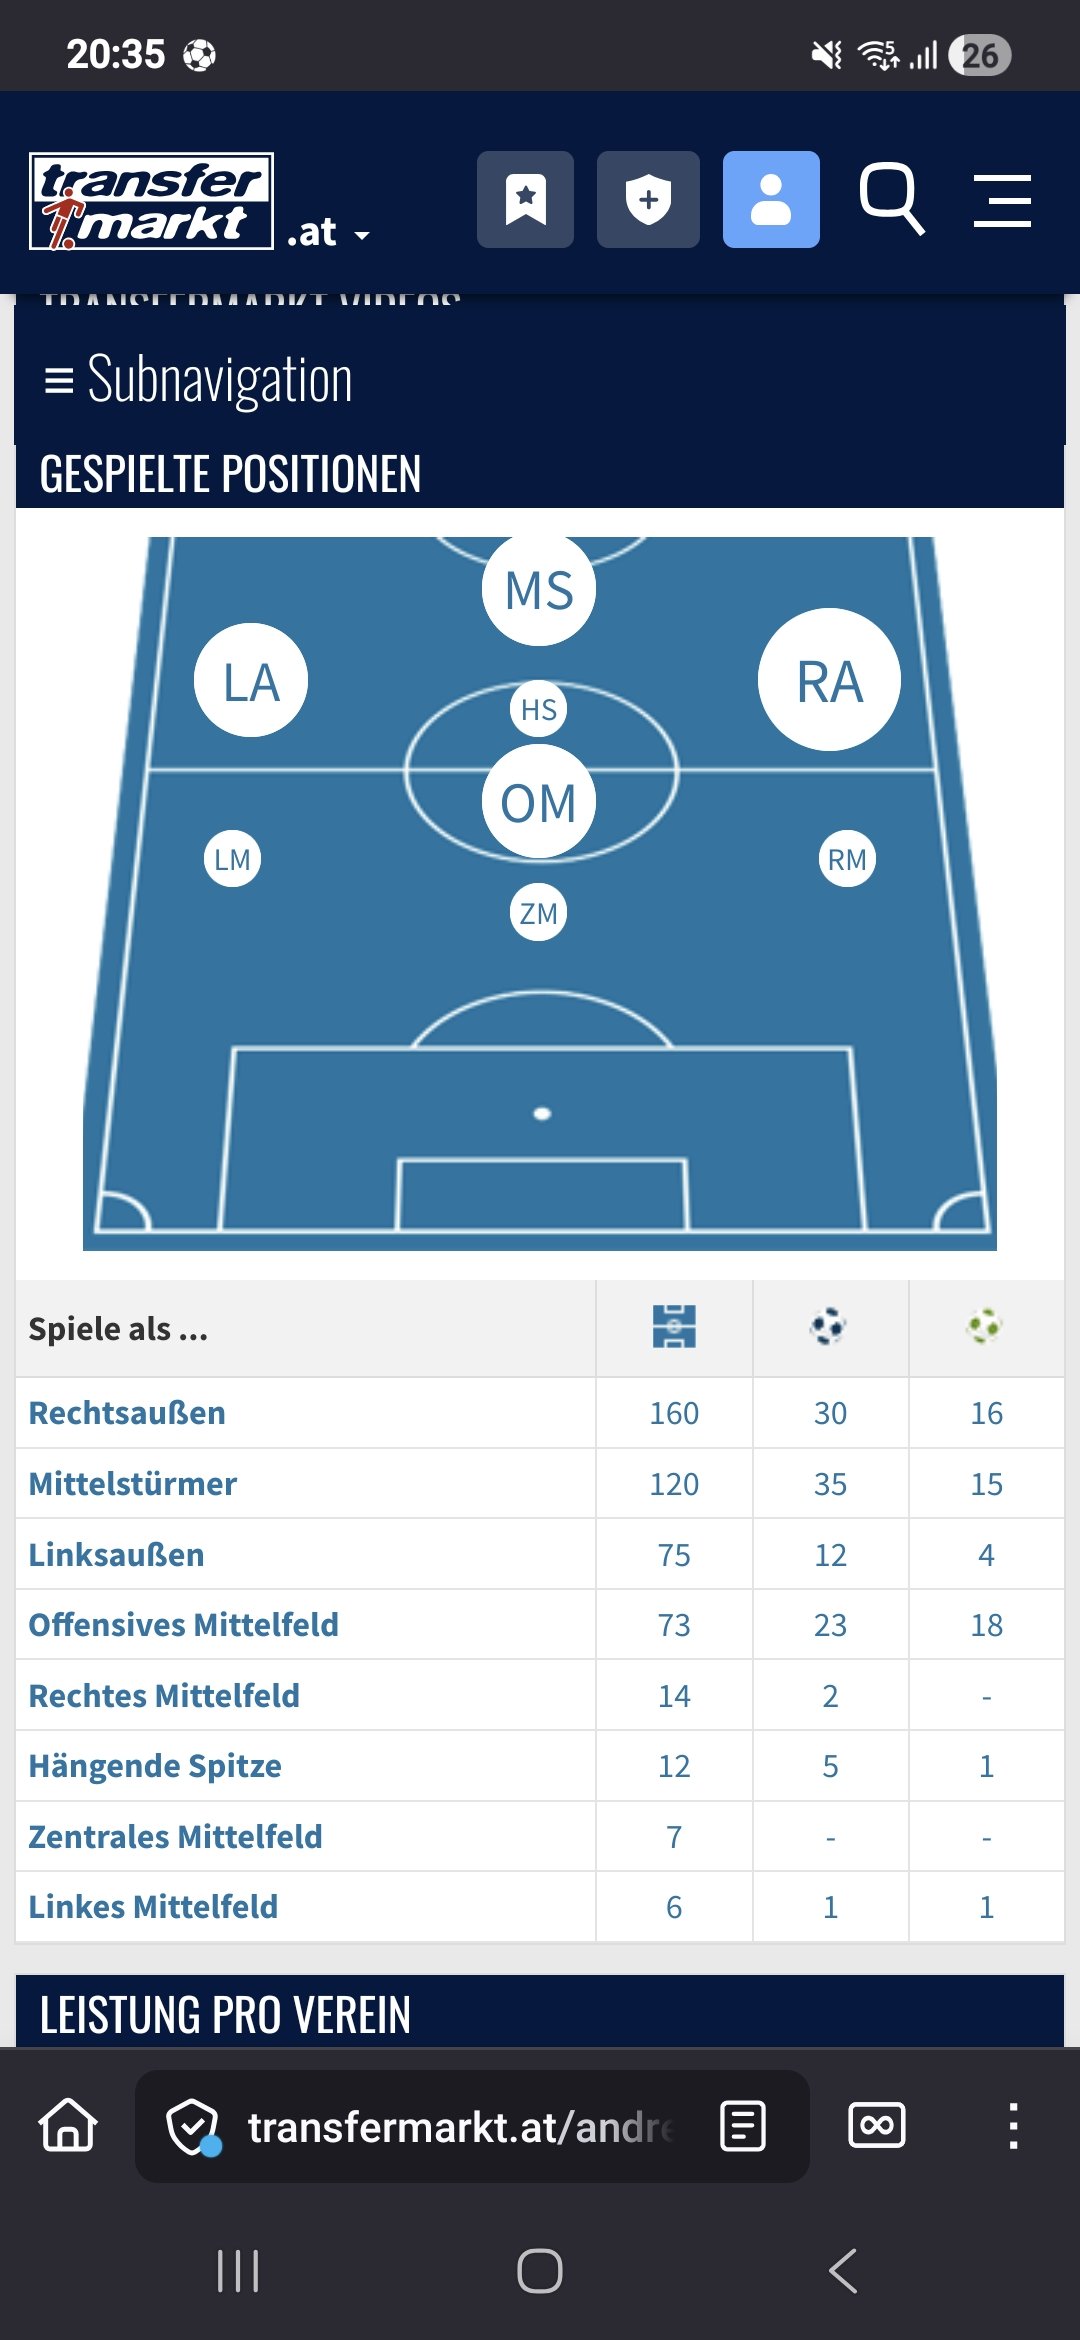Open site search magnifier
The width and height of the screenshot is (1080, 2340).
coord(891,198)
